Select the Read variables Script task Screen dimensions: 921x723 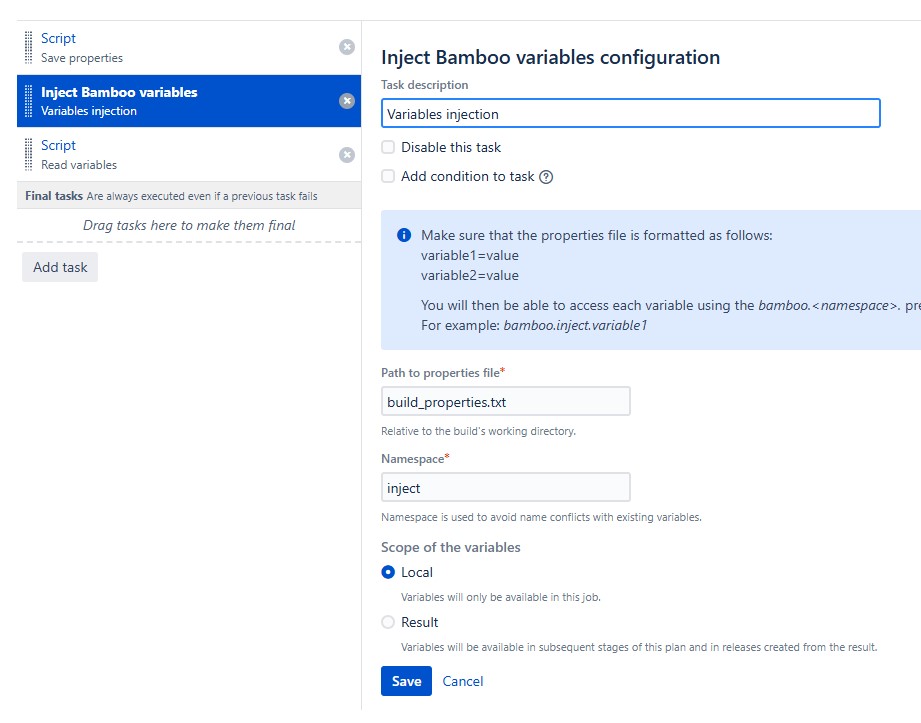189,154
